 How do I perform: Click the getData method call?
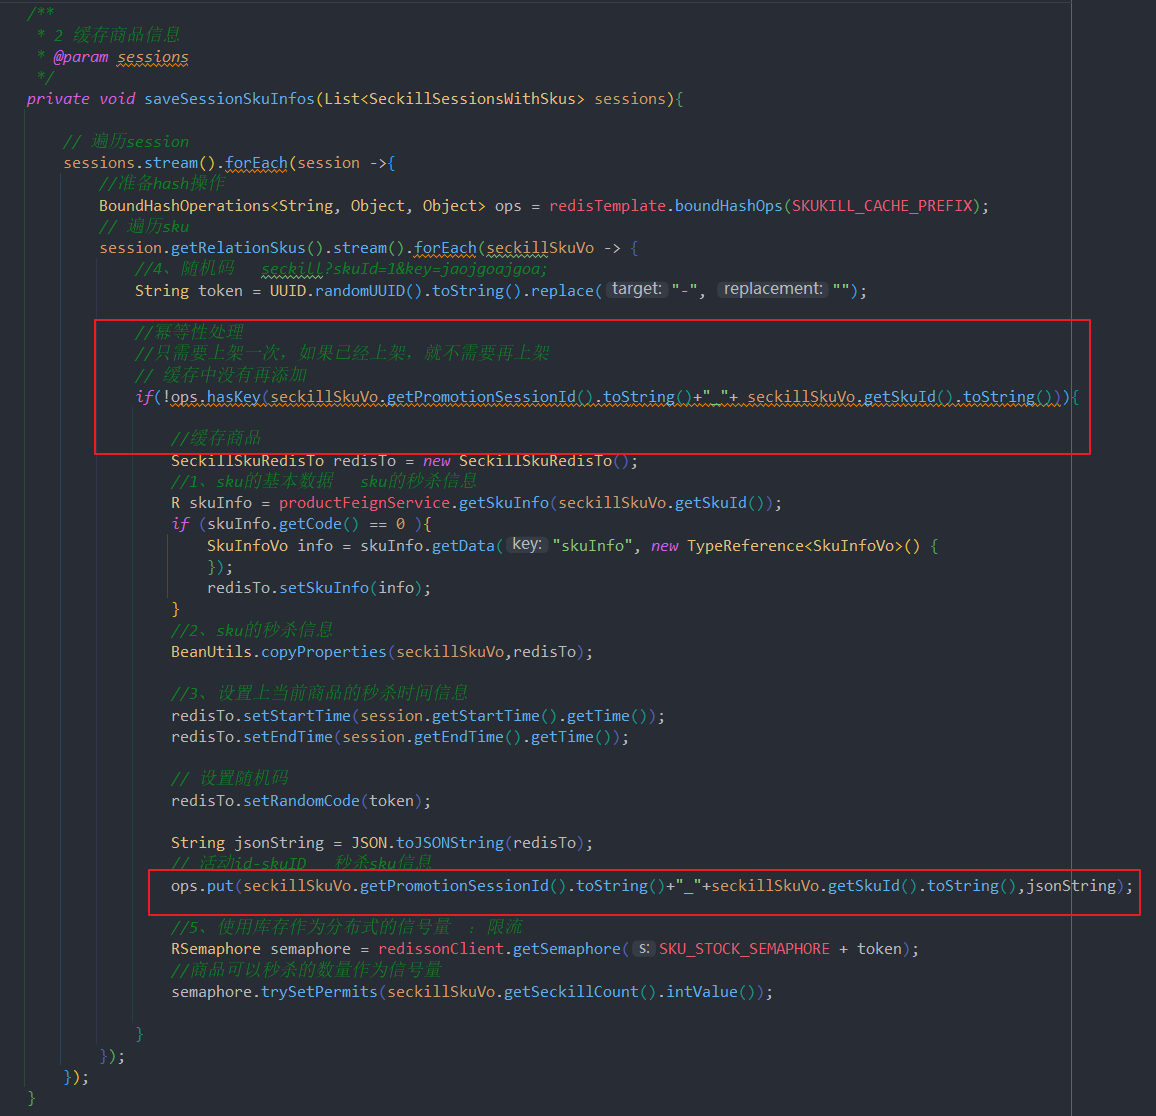point(463,546)
